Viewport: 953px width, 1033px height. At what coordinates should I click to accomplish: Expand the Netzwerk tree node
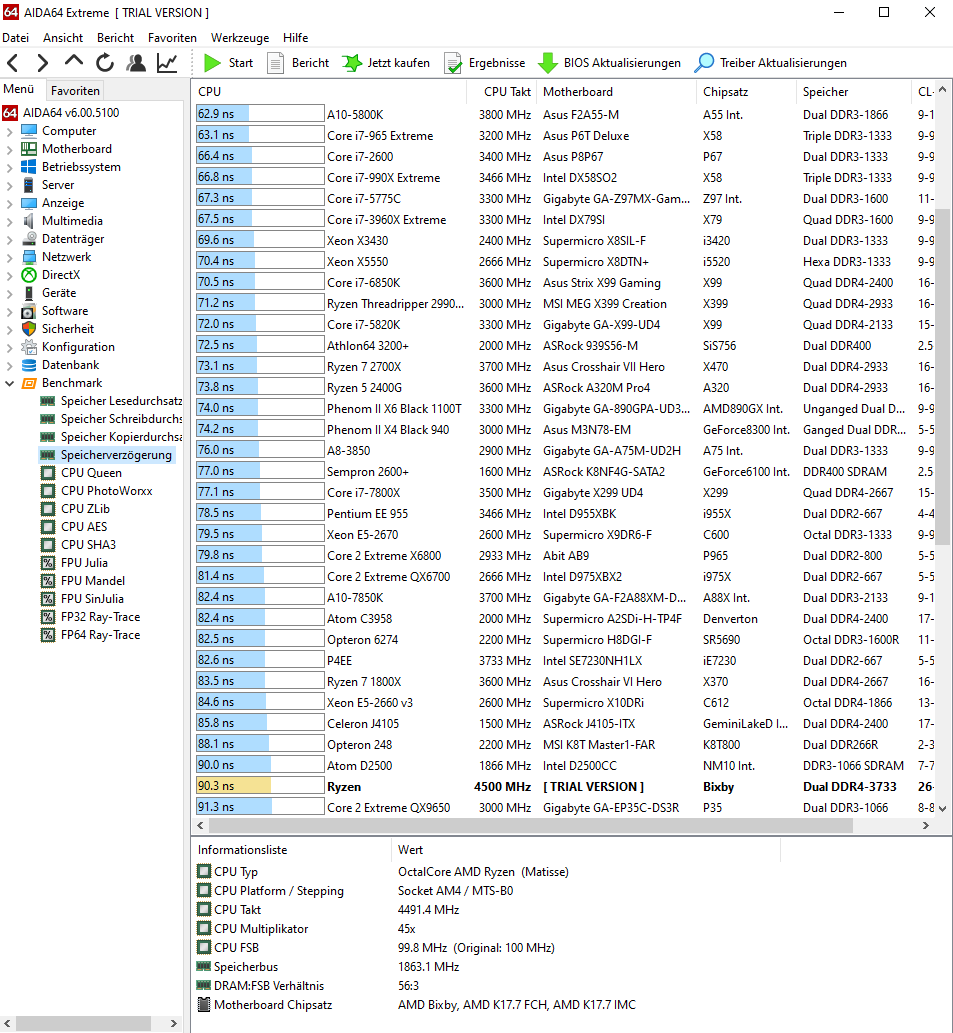pyautogui.click(x=9, y=257)
